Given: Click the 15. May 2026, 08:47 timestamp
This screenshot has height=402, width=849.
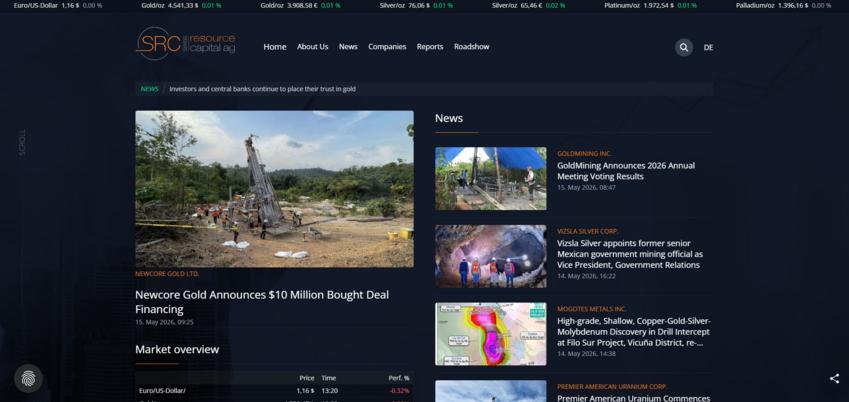Looking at the screenshot, I should 586,187.
